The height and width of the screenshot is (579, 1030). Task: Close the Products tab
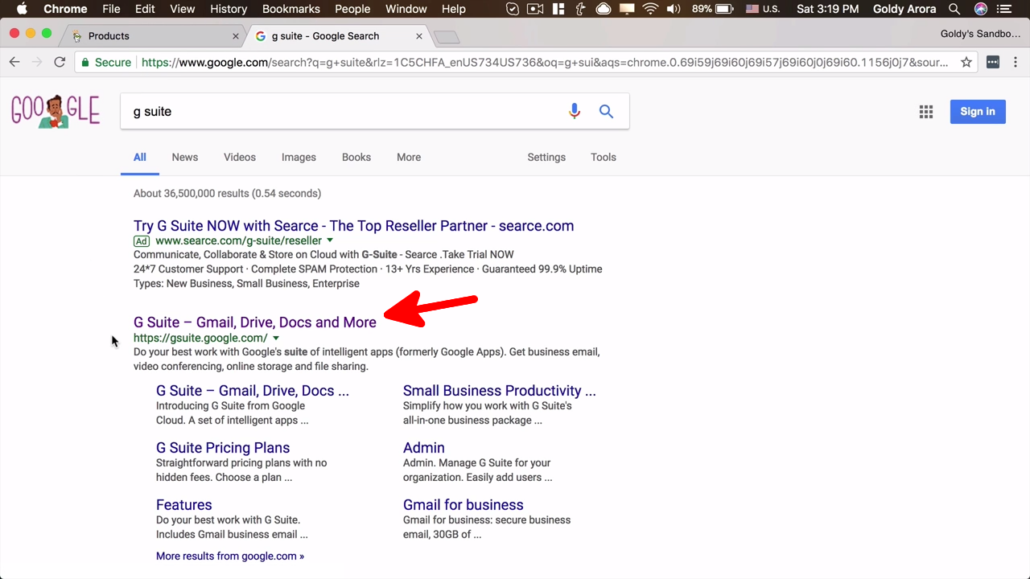(236, 36)
